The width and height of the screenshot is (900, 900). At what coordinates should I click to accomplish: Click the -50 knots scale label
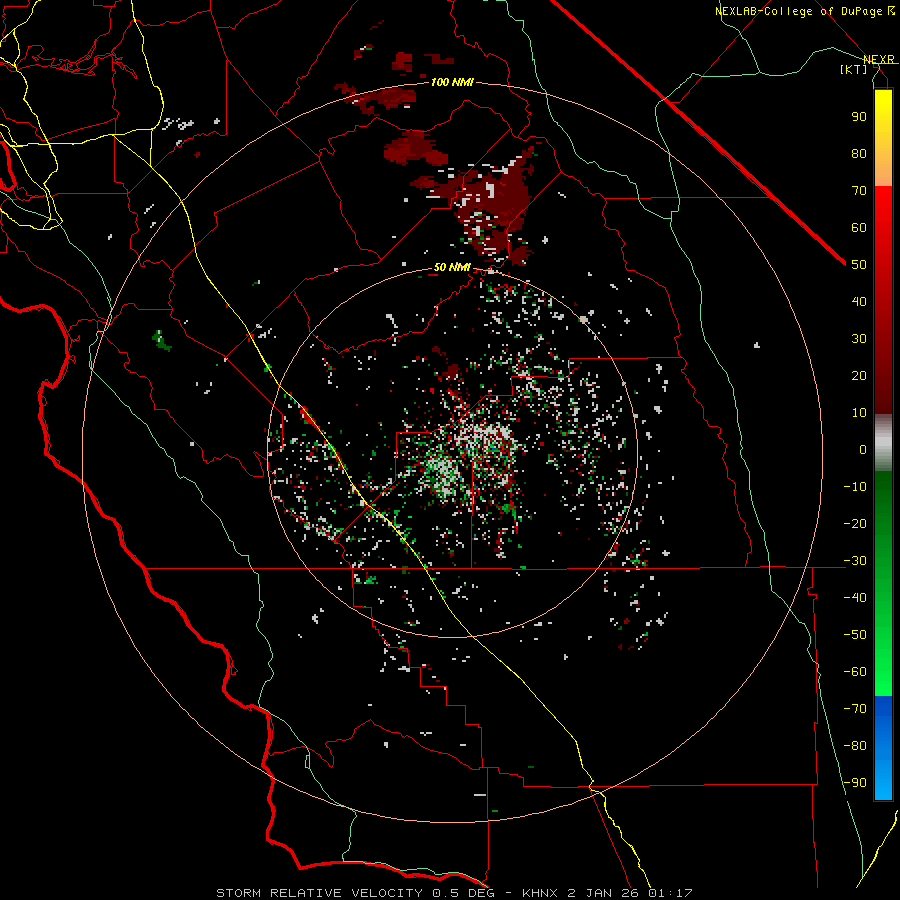tap(855, 635)
